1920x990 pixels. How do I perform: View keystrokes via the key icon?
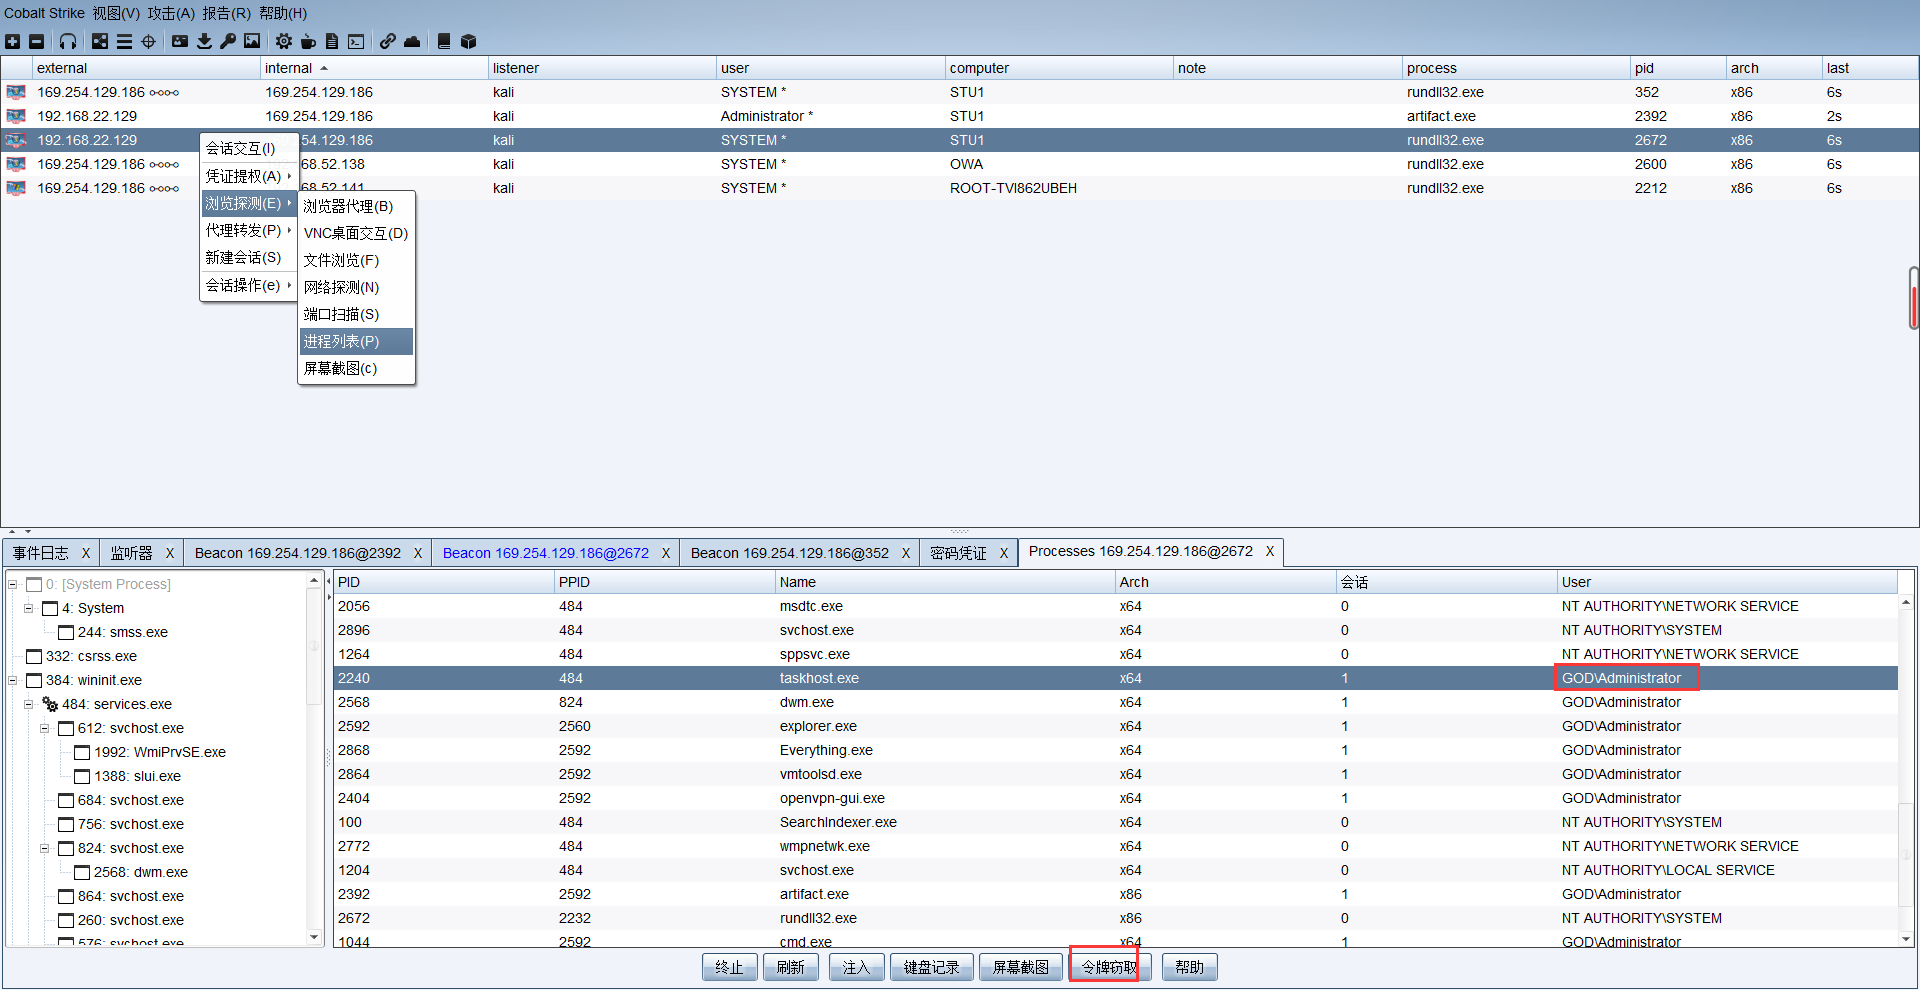pyautogui.click(x=228, y=41)
